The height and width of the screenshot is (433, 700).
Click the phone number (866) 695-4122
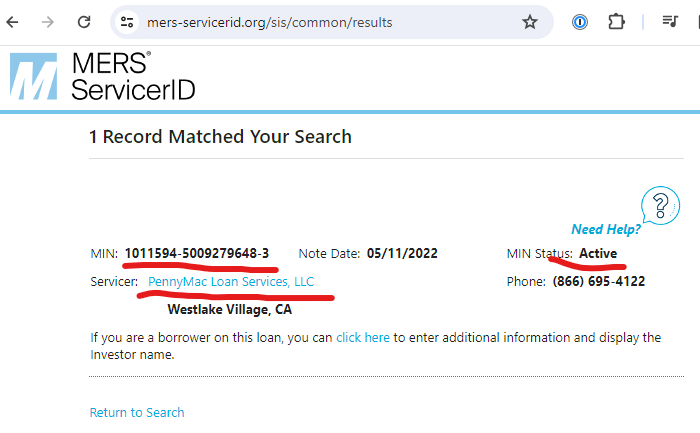[598, 282]
